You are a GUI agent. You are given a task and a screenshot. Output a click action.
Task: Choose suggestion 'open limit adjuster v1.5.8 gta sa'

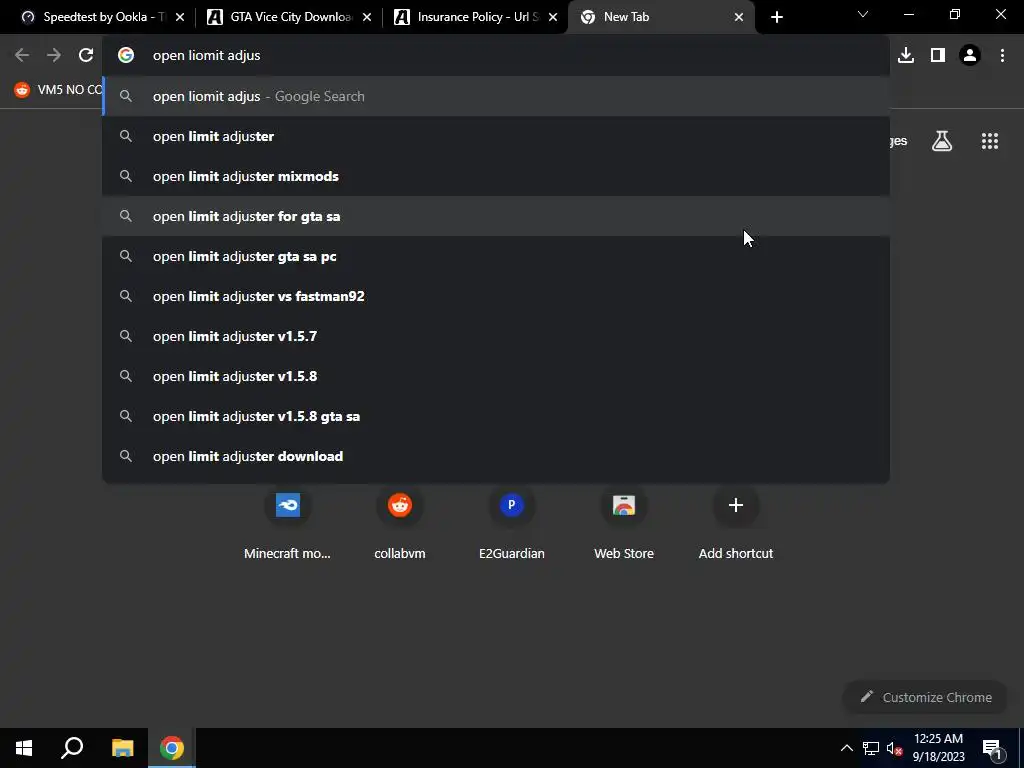pyautogui.click(x=496, y=416)
